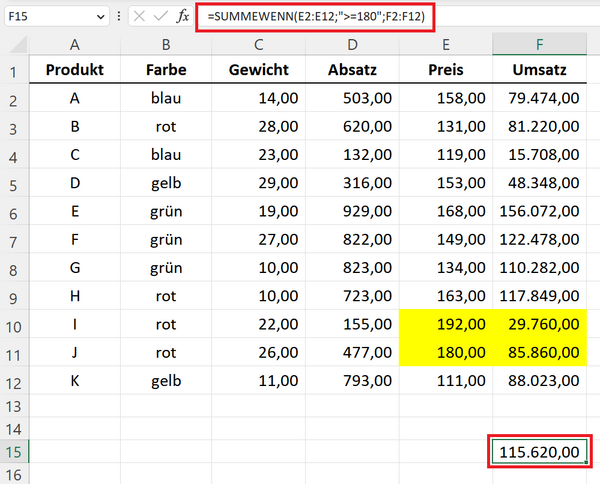Viewport: 600px width, 484px height.
Task: Select Preis cell 111,00
Action: (446, 381)
